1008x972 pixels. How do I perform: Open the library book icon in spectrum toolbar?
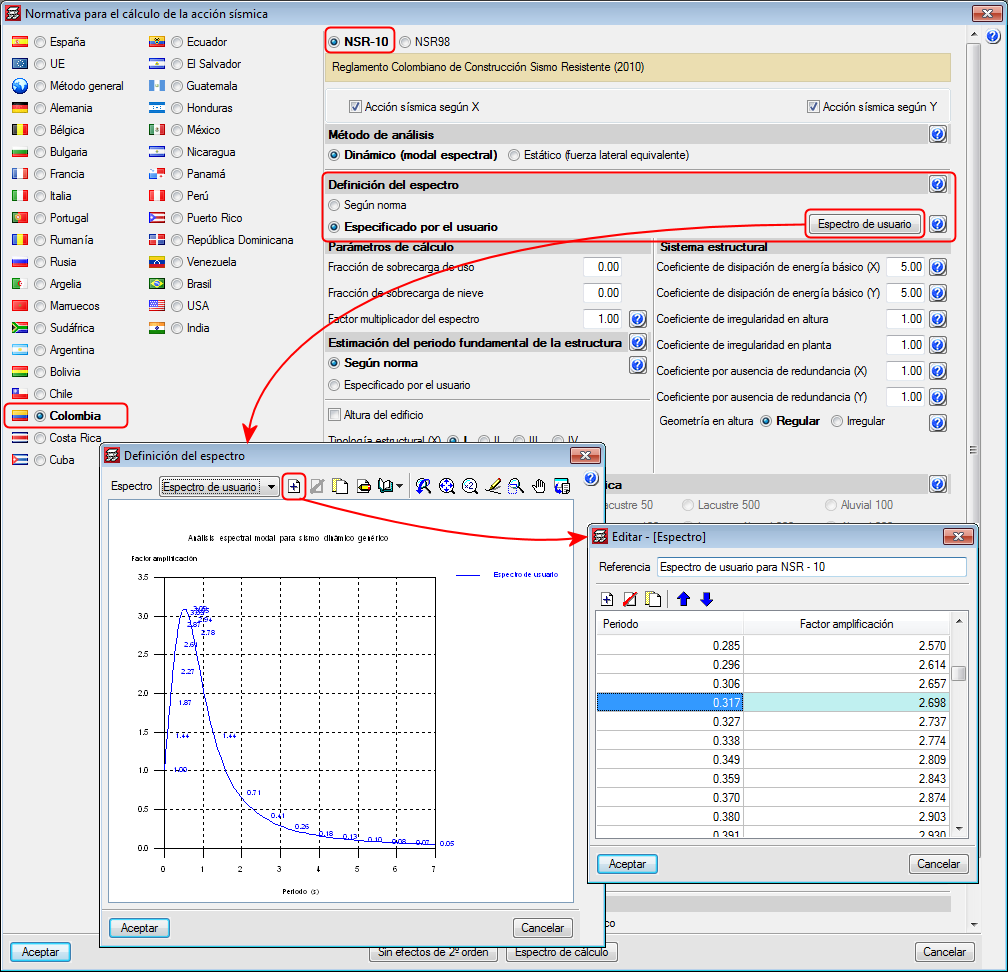[x=386, y=487]
